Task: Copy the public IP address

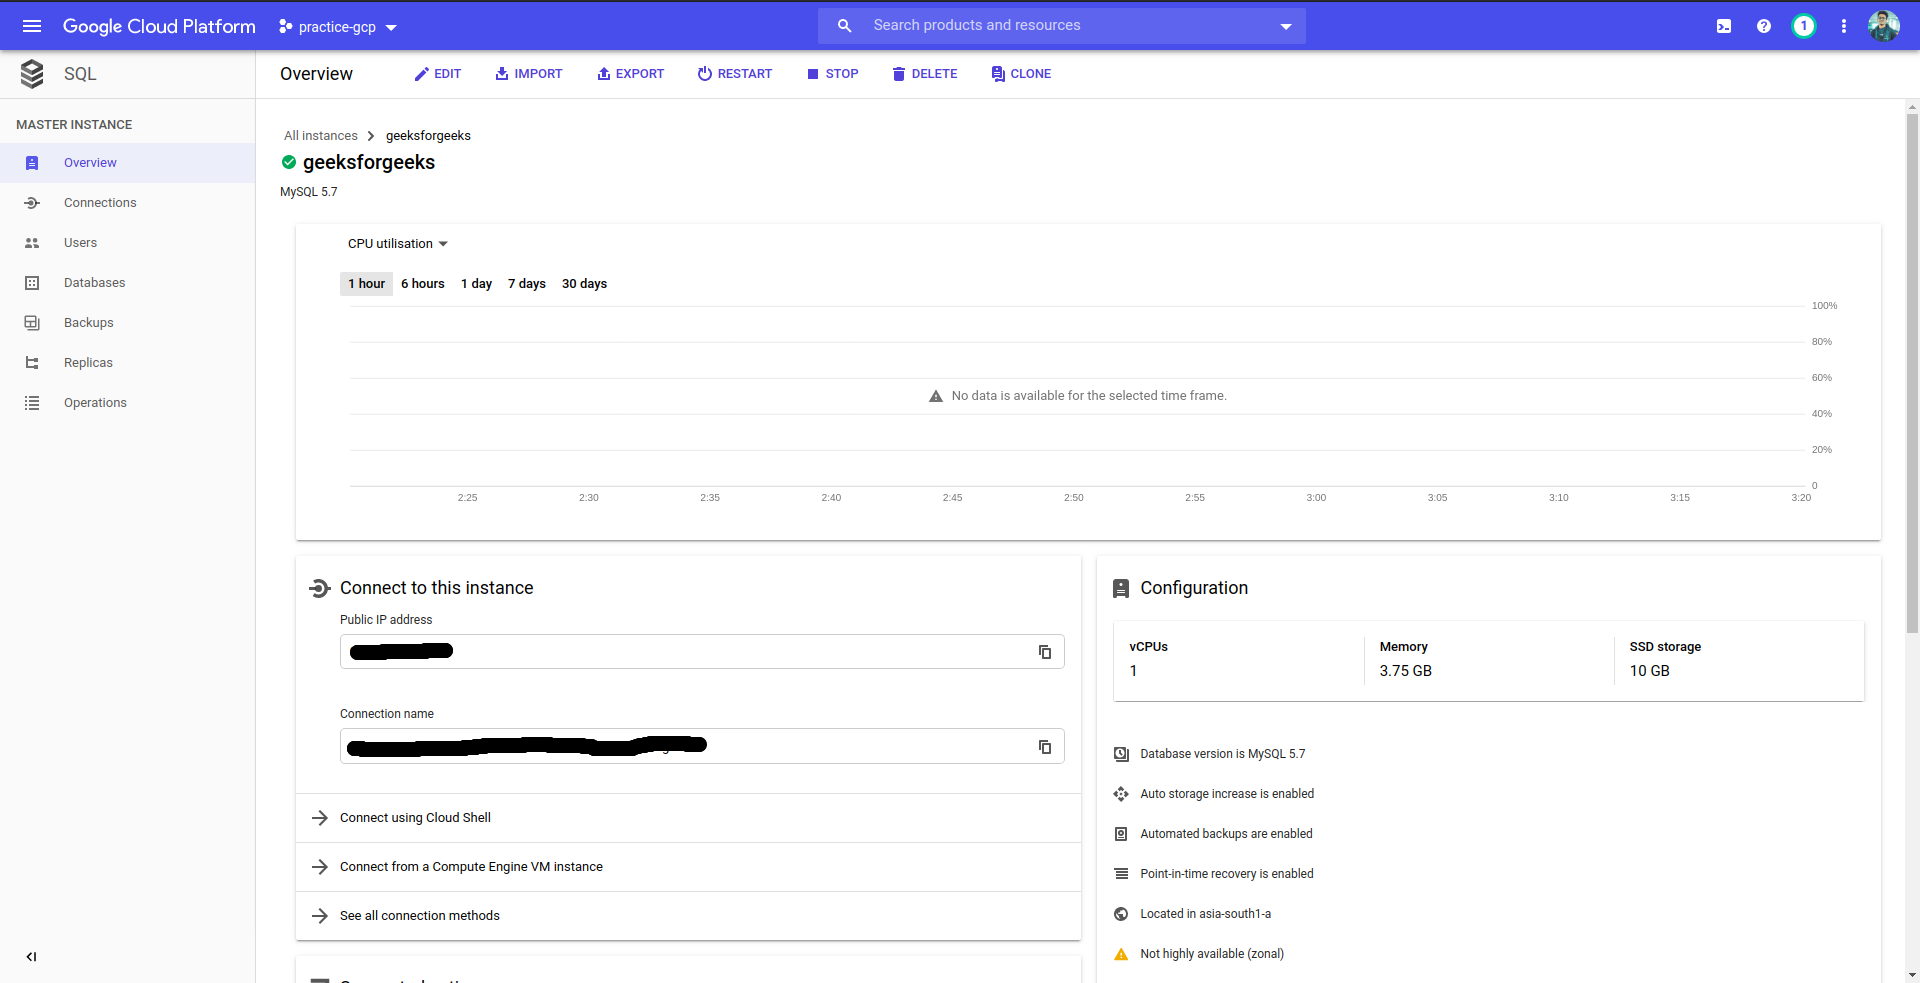Action: [x=1045, y=652]
